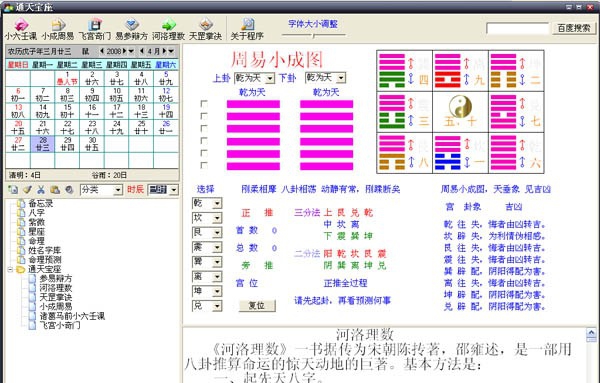Open 天罡掌诀 in the tree
This screenshot has width=600, height=383.
click(56, 297)
